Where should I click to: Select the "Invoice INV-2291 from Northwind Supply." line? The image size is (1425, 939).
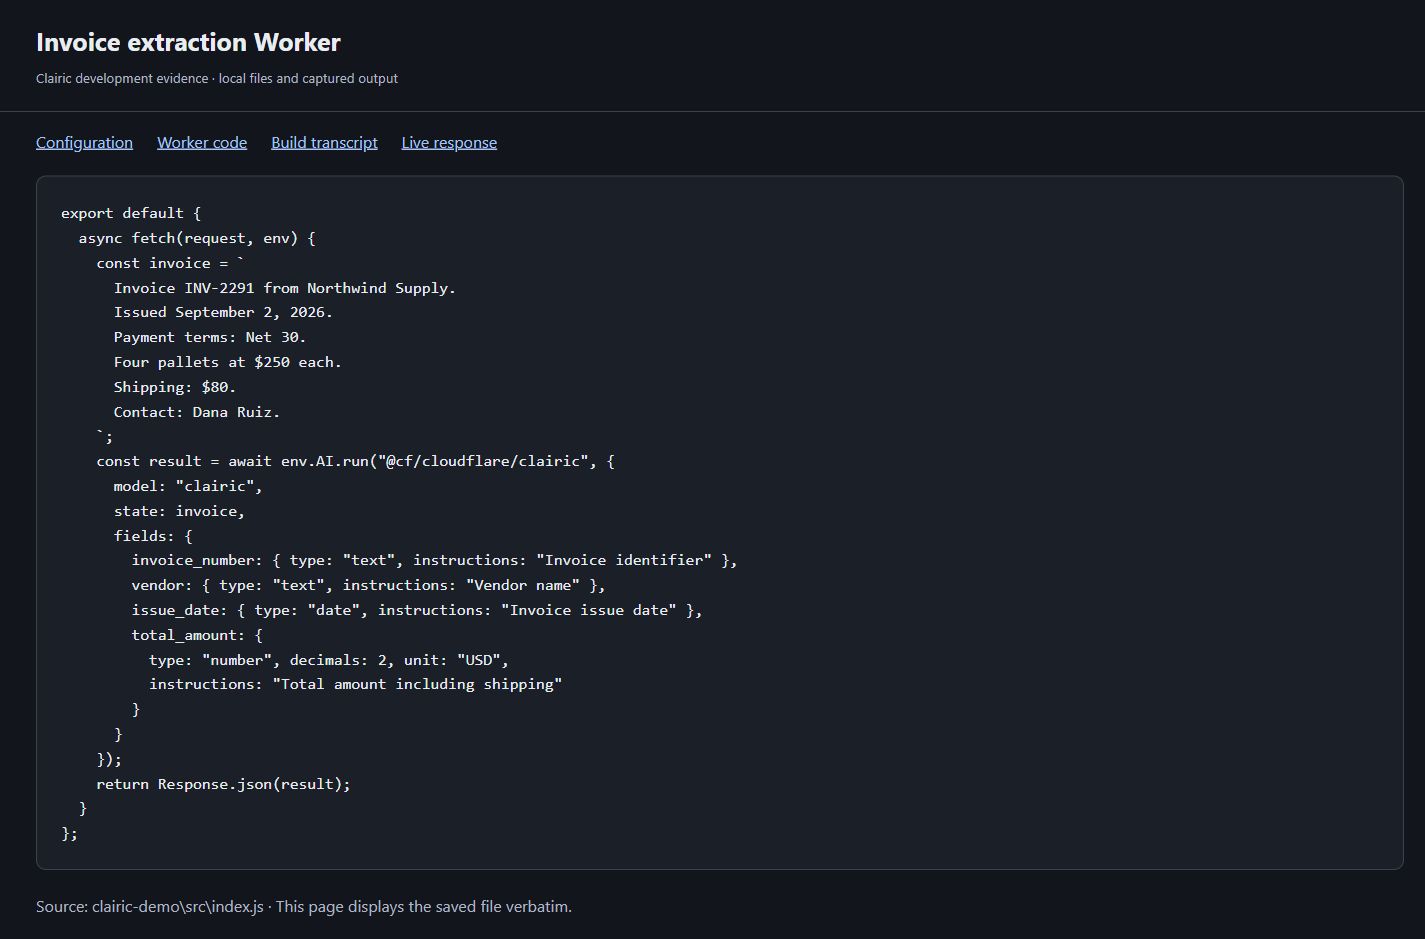coord(285,288)
